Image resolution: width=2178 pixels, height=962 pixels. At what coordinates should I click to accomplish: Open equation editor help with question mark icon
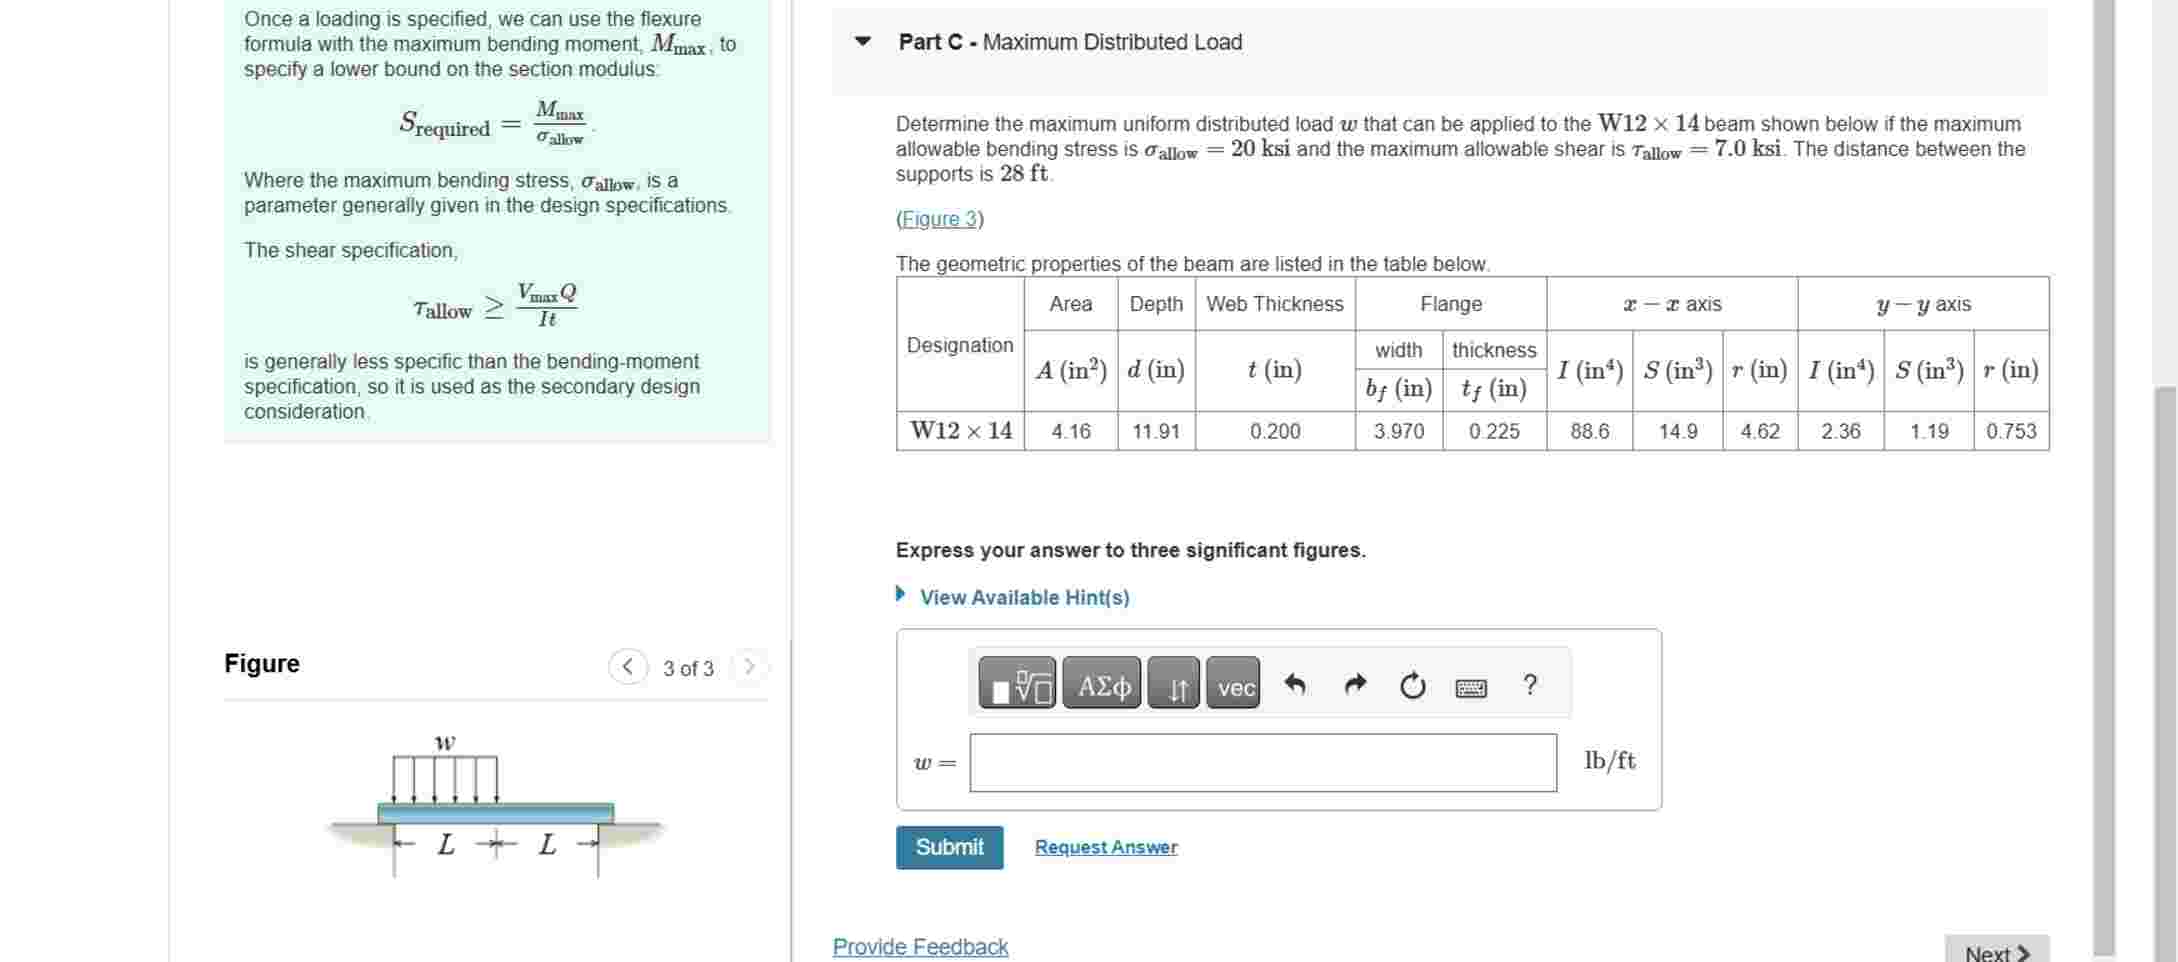click(x=1528, y=684)
